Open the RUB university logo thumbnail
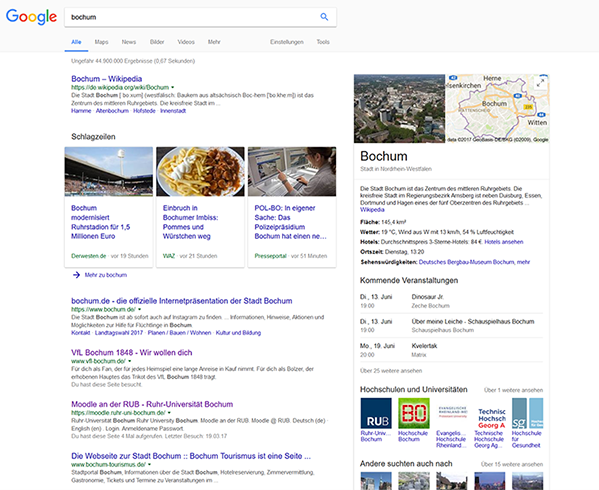The image size is (599, 490). [x=376, y=413]
